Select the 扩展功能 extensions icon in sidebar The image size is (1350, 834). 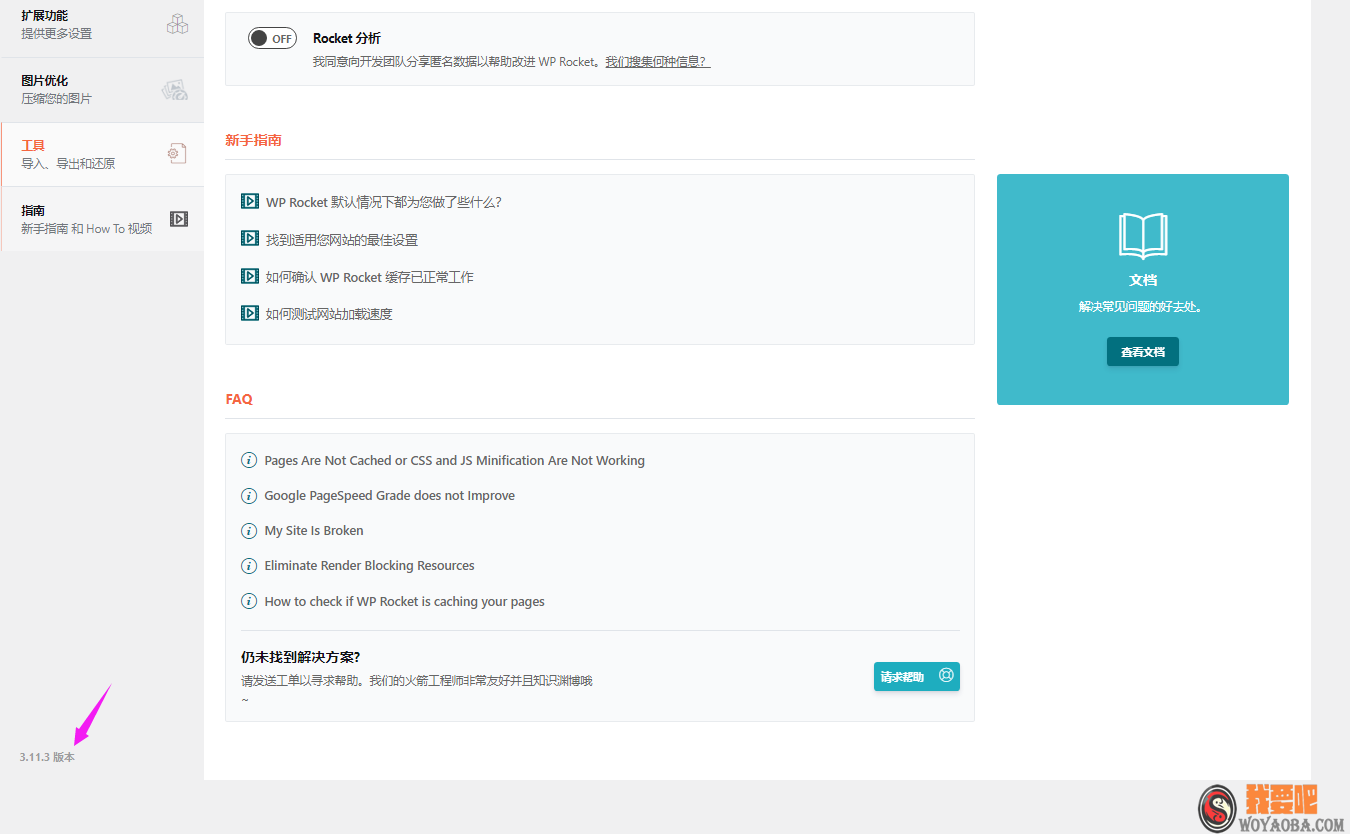(x=176, y=22)
